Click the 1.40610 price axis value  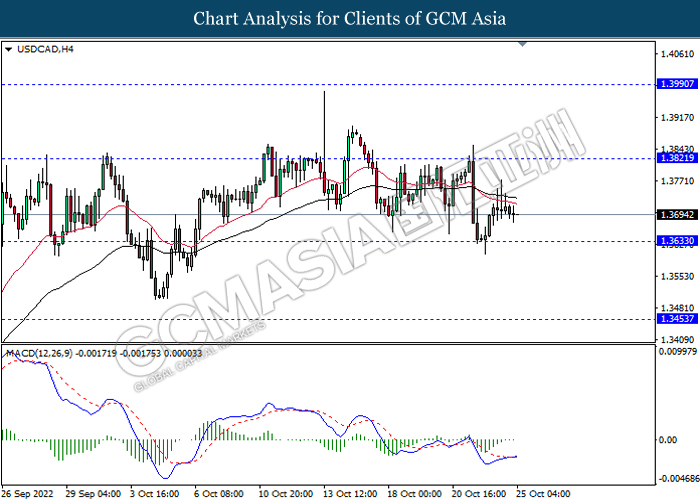677,54
